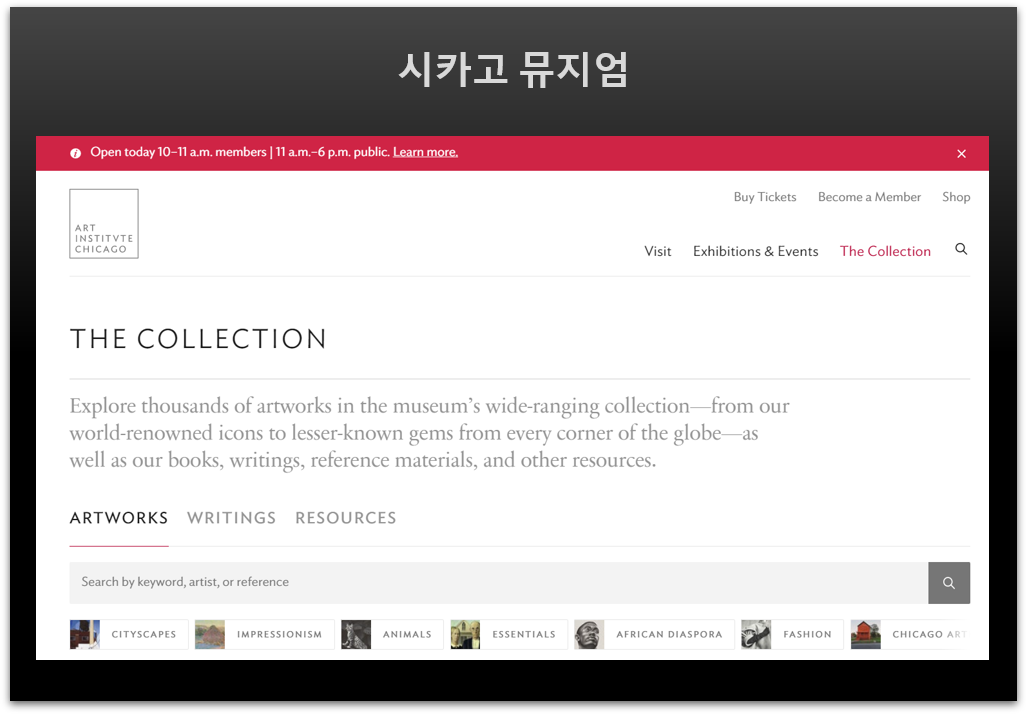Image resolution: width=1027 pixels, height=714 pixels.
Task: Focus the keyword, artist, or reference search field
Action: pos(498,582)
